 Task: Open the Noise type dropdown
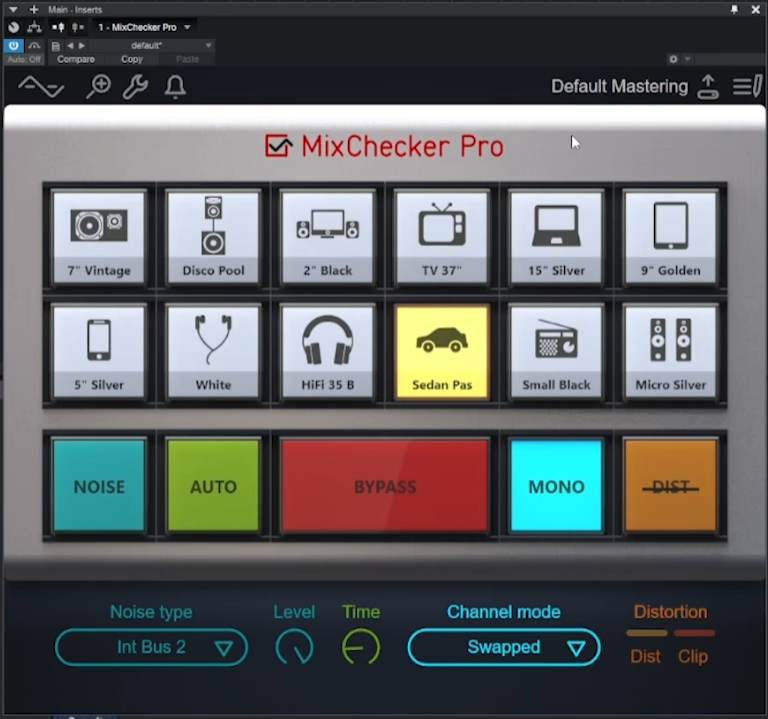(x=151, y=647)
